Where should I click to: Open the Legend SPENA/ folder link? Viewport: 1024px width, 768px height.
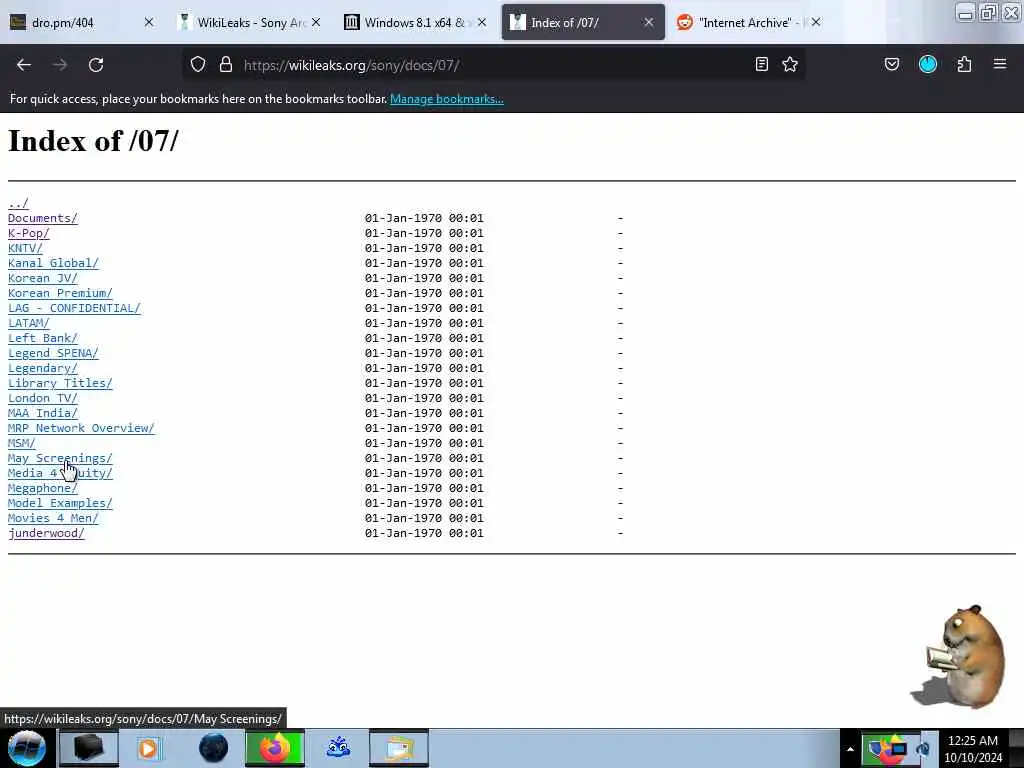point(53,353)
